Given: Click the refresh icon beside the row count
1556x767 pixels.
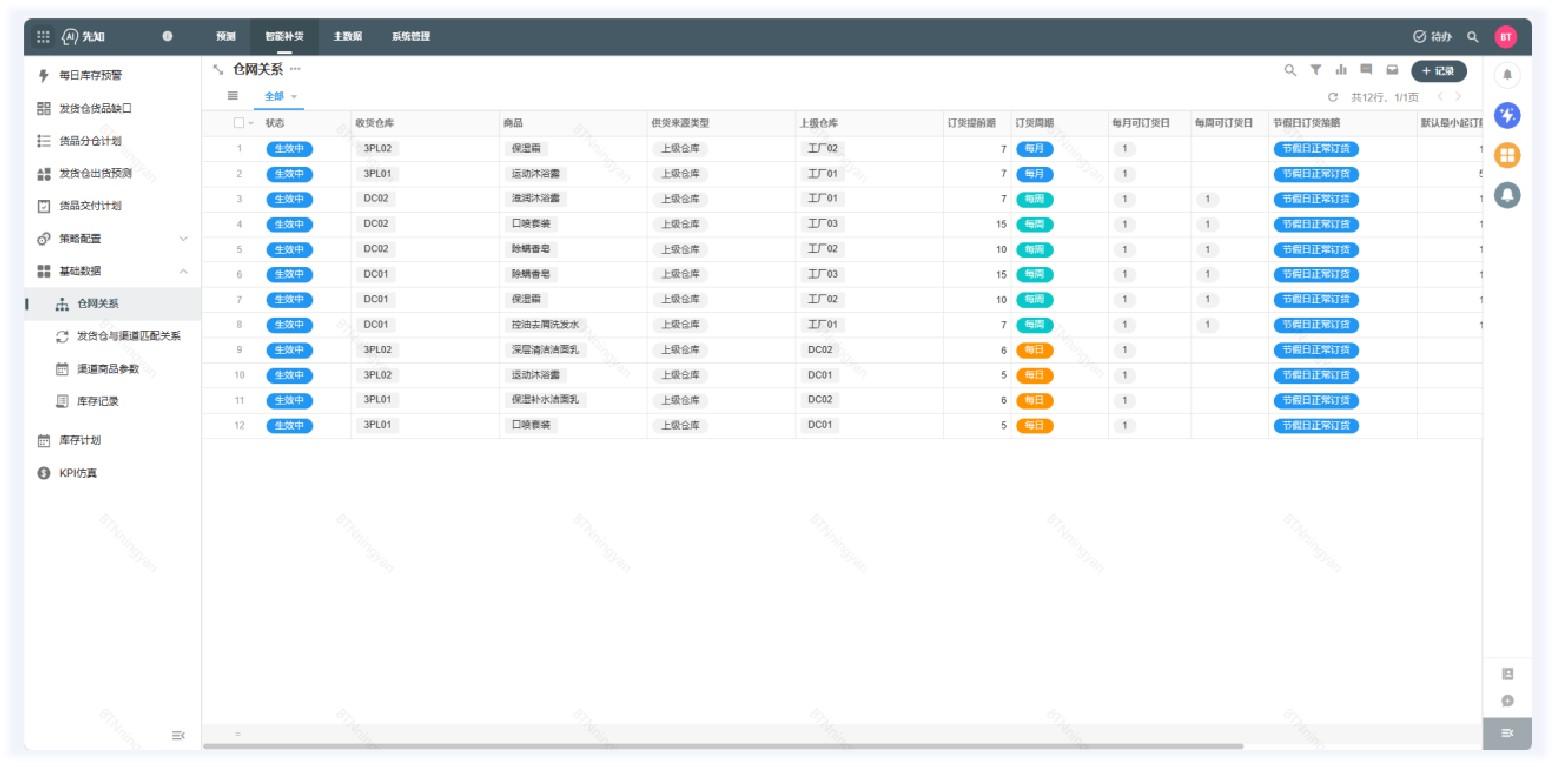Looking at the screenshot, I should pyautogui.click(x=1332, y=97).
